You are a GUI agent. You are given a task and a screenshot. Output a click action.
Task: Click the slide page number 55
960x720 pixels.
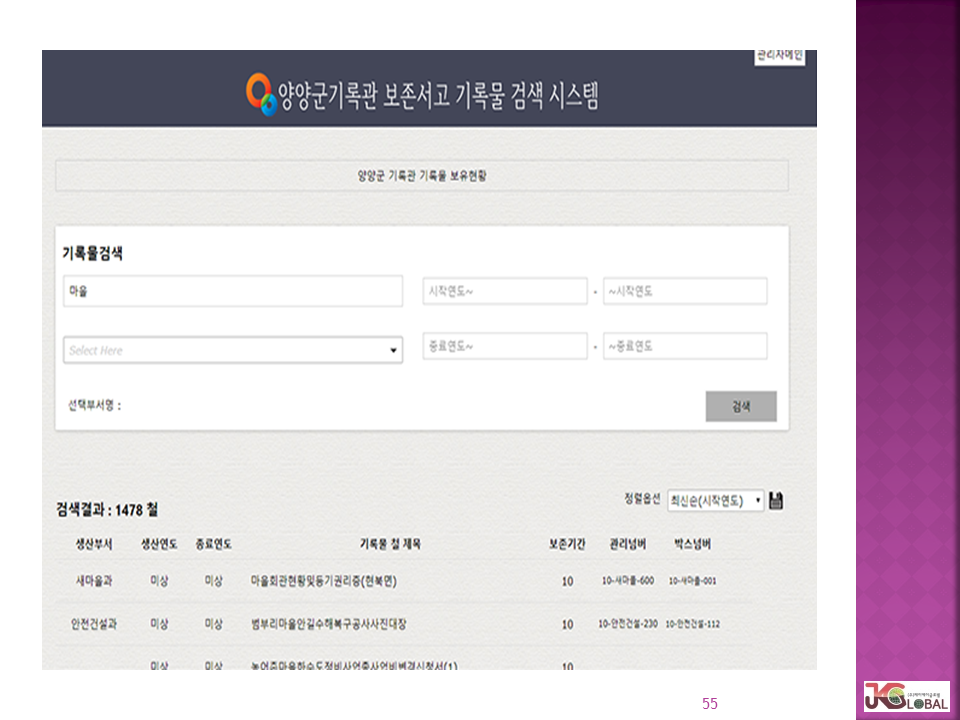pyautogui.click(x=710, y=703)
